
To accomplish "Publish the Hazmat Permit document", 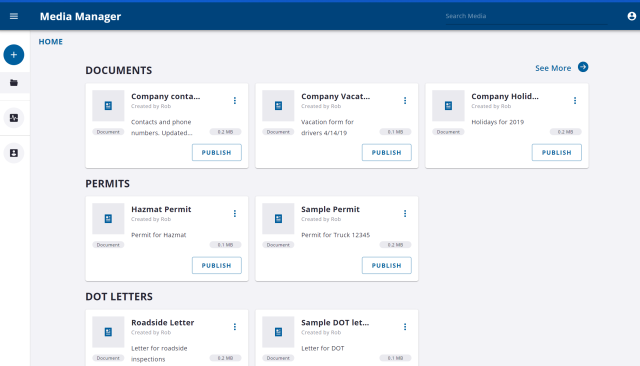I will pyautogui.click(x=217, y=266).
